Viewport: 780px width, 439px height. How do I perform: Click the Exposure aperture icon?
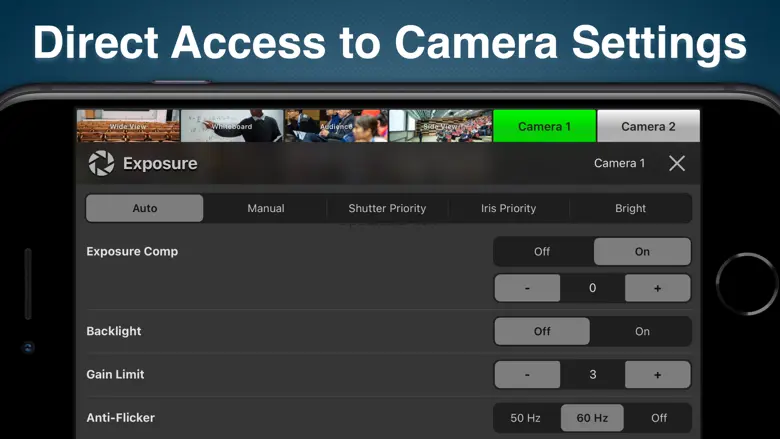101,163
